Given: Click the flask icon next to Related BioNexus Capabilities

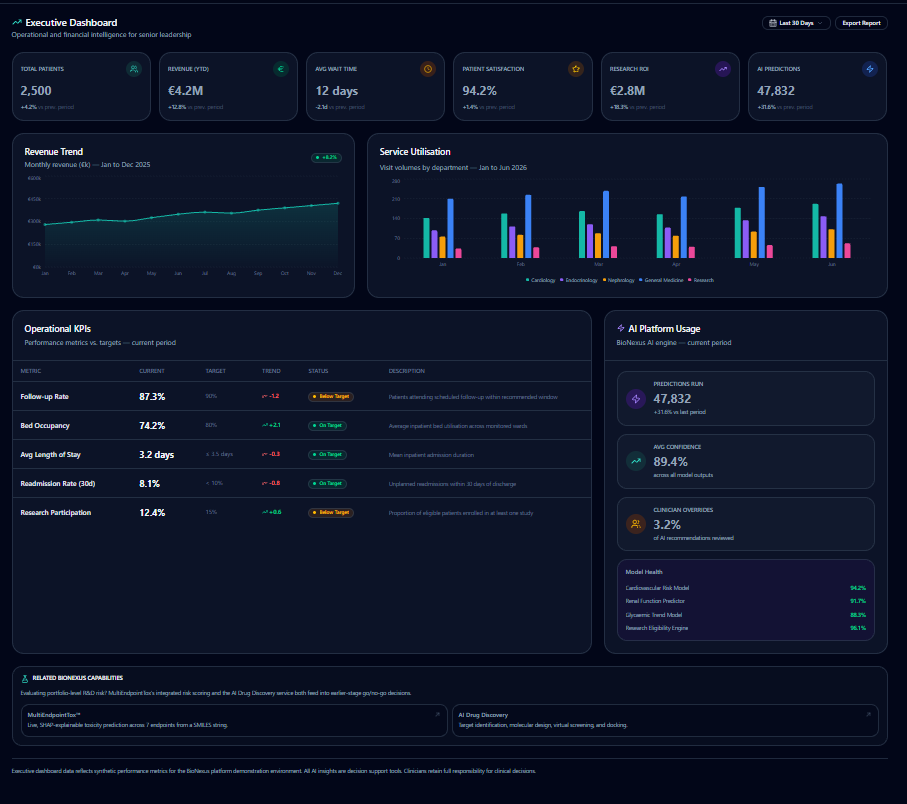Looking at the screenshot, I should click(x=25, y=678).
